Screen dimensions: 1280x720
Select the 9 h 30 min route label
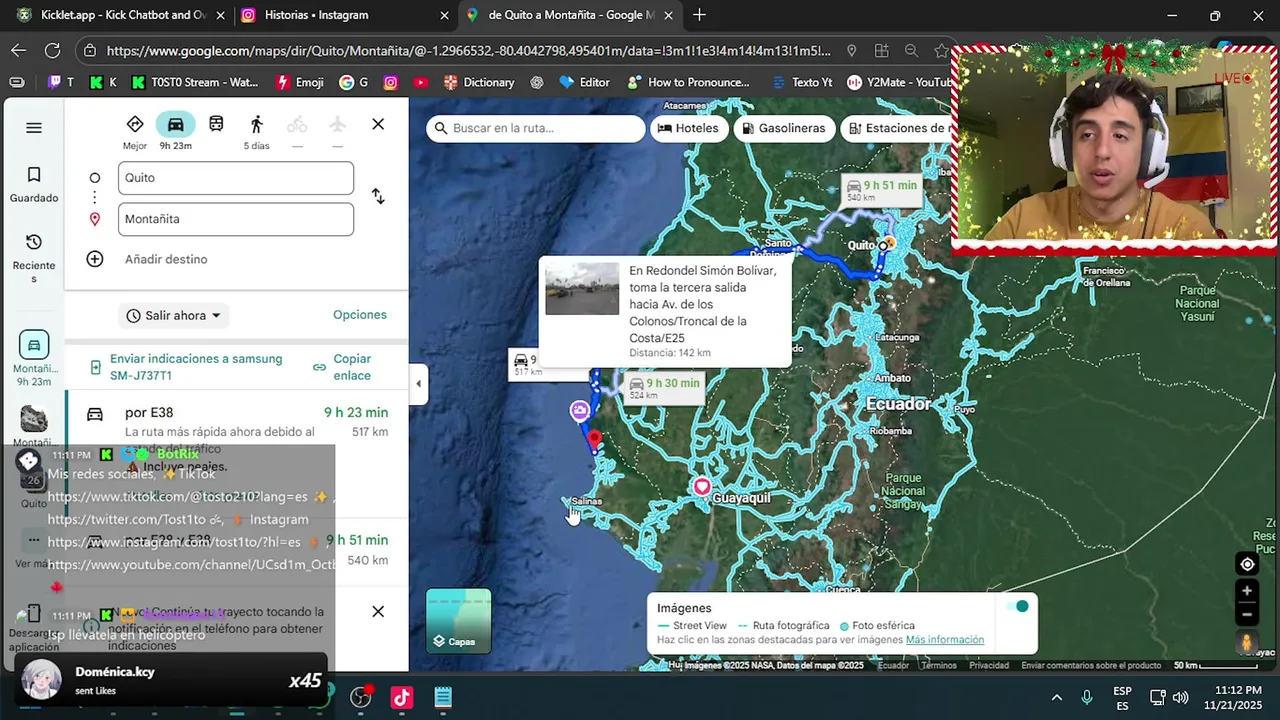(664, 388)
